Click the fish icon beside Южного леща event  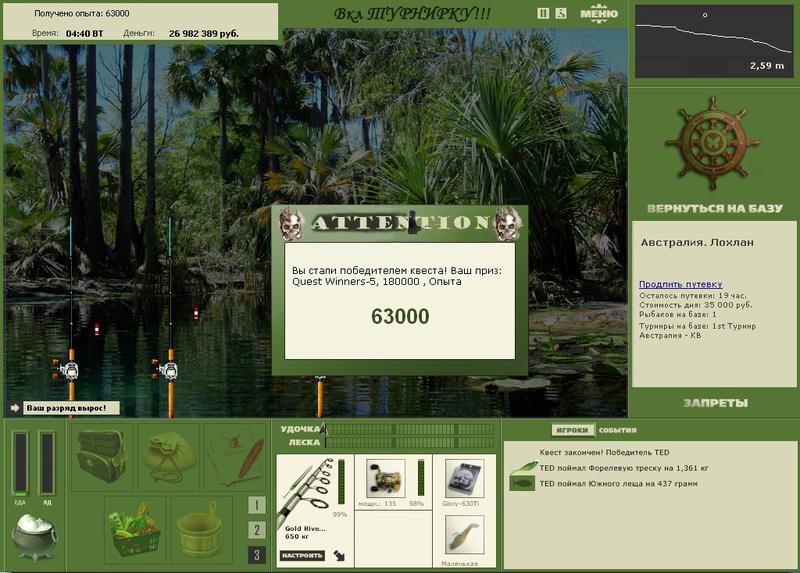pos(522,483)
